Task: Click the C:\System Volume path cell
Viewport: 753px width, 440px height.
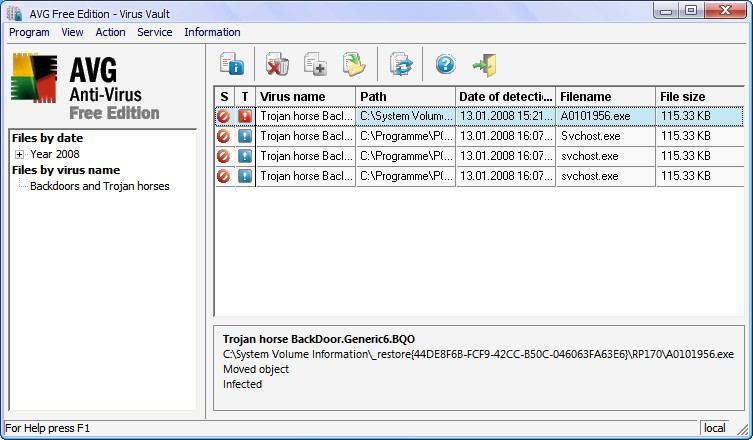Action: click(406, 116)
